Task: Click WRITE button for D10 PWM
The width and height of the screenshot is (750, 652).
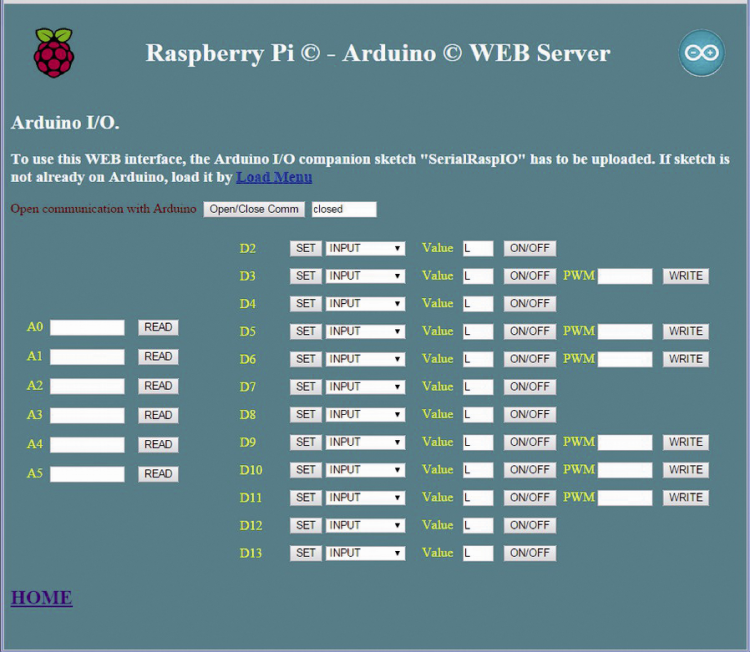Action: pos(685,470)
